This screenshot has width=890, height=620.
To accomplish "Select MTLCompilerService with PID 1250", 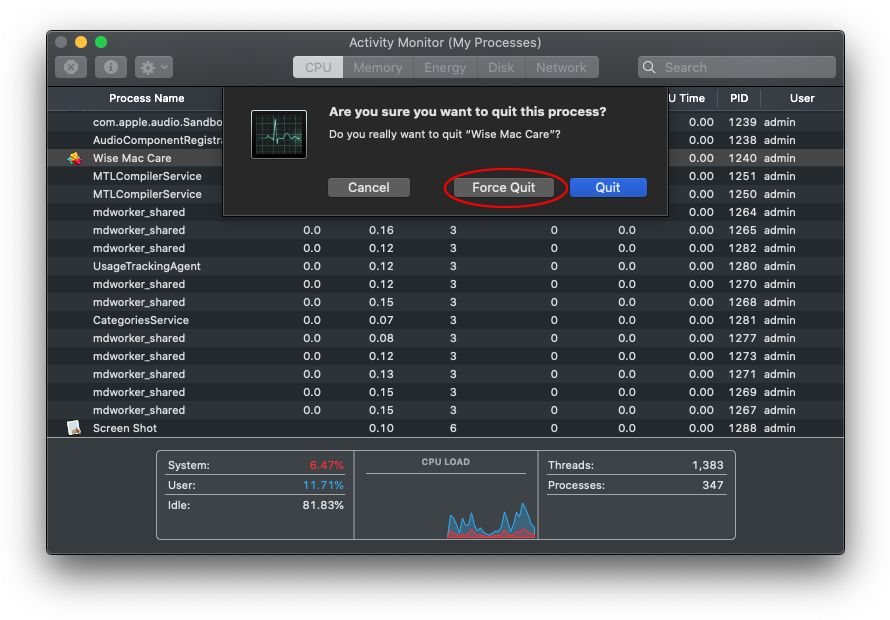I will point(446,194).
